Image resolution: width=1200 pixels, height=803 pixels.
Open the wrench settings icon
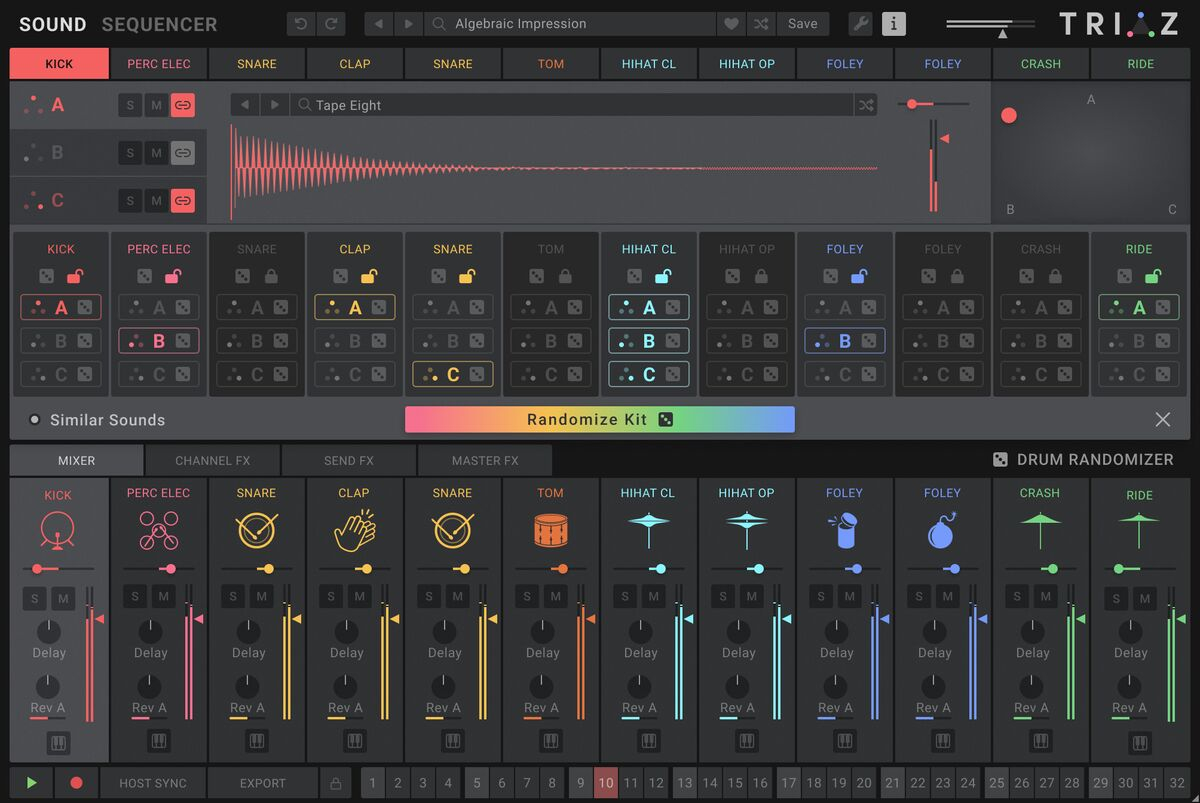pos(860,24)
